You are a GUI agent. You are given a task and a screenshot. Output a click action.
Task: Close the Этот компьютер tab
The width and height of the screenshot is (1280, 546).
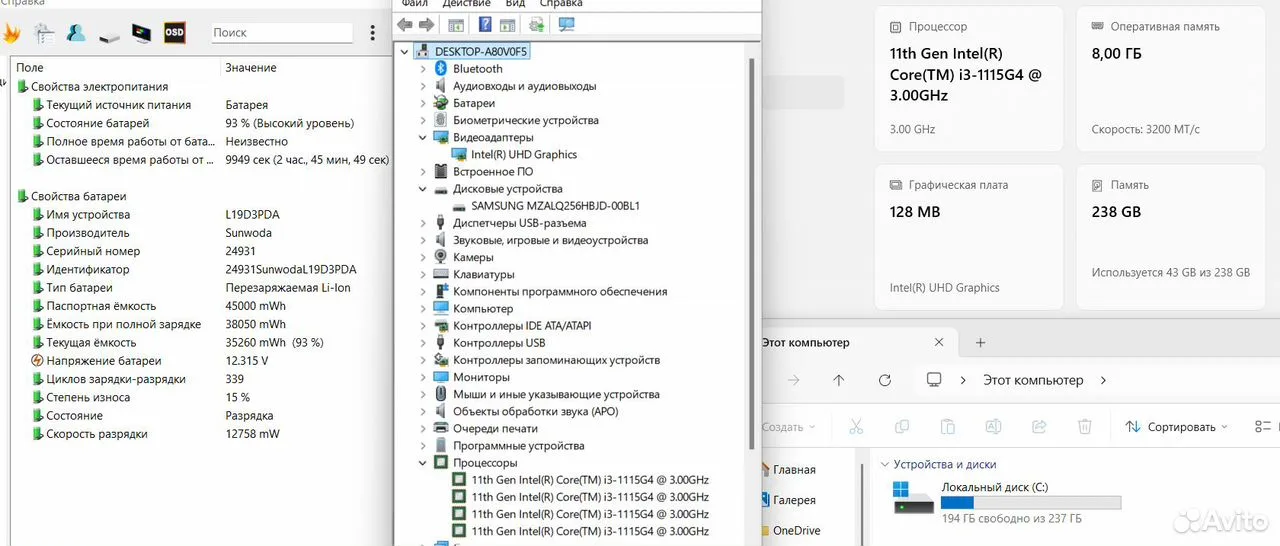[x=939, y=342]
